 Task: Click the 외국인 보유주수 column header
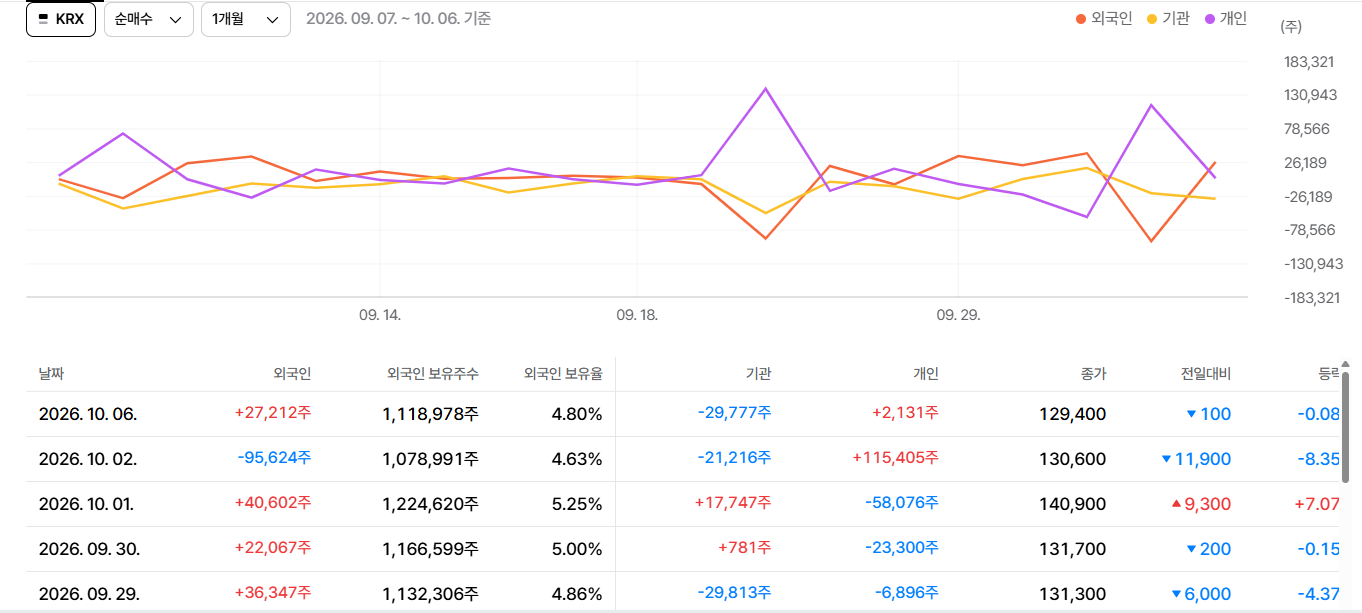pyautogui.click(x=433, y=374)
